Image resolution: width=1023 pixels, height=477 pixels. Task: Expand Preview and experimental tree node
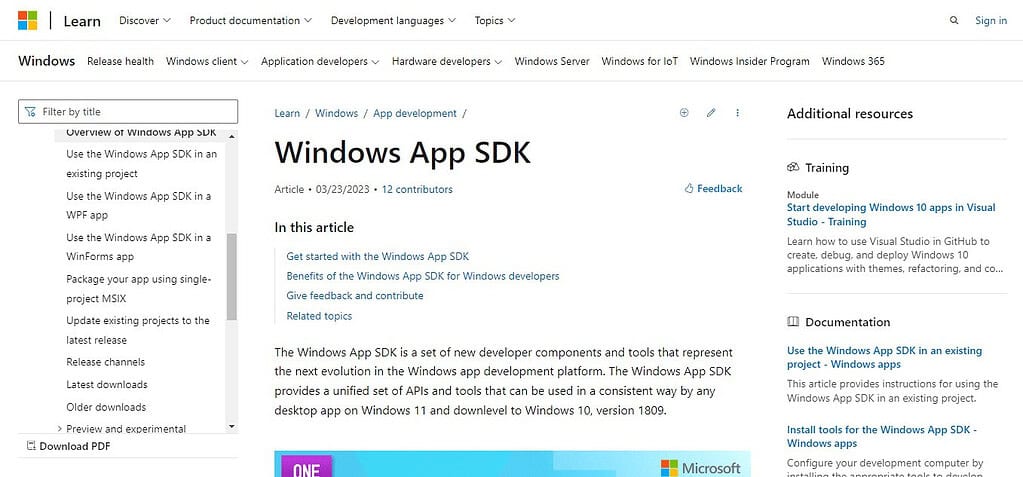[x=59, y=429]
